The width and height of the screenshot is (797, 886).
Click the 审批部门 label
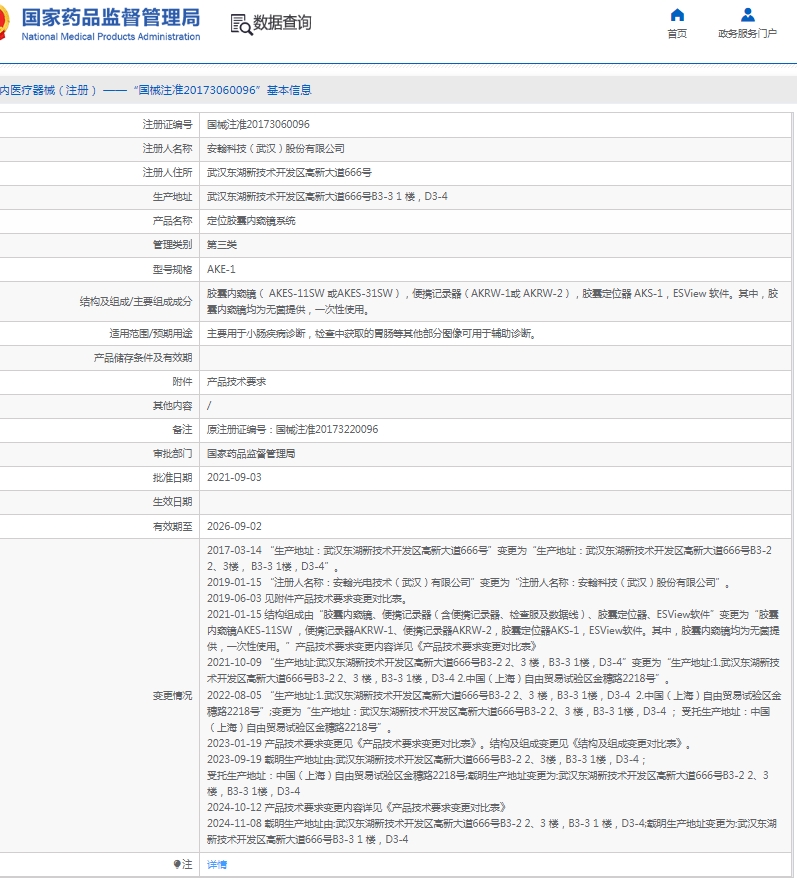(x=172, y=454)
